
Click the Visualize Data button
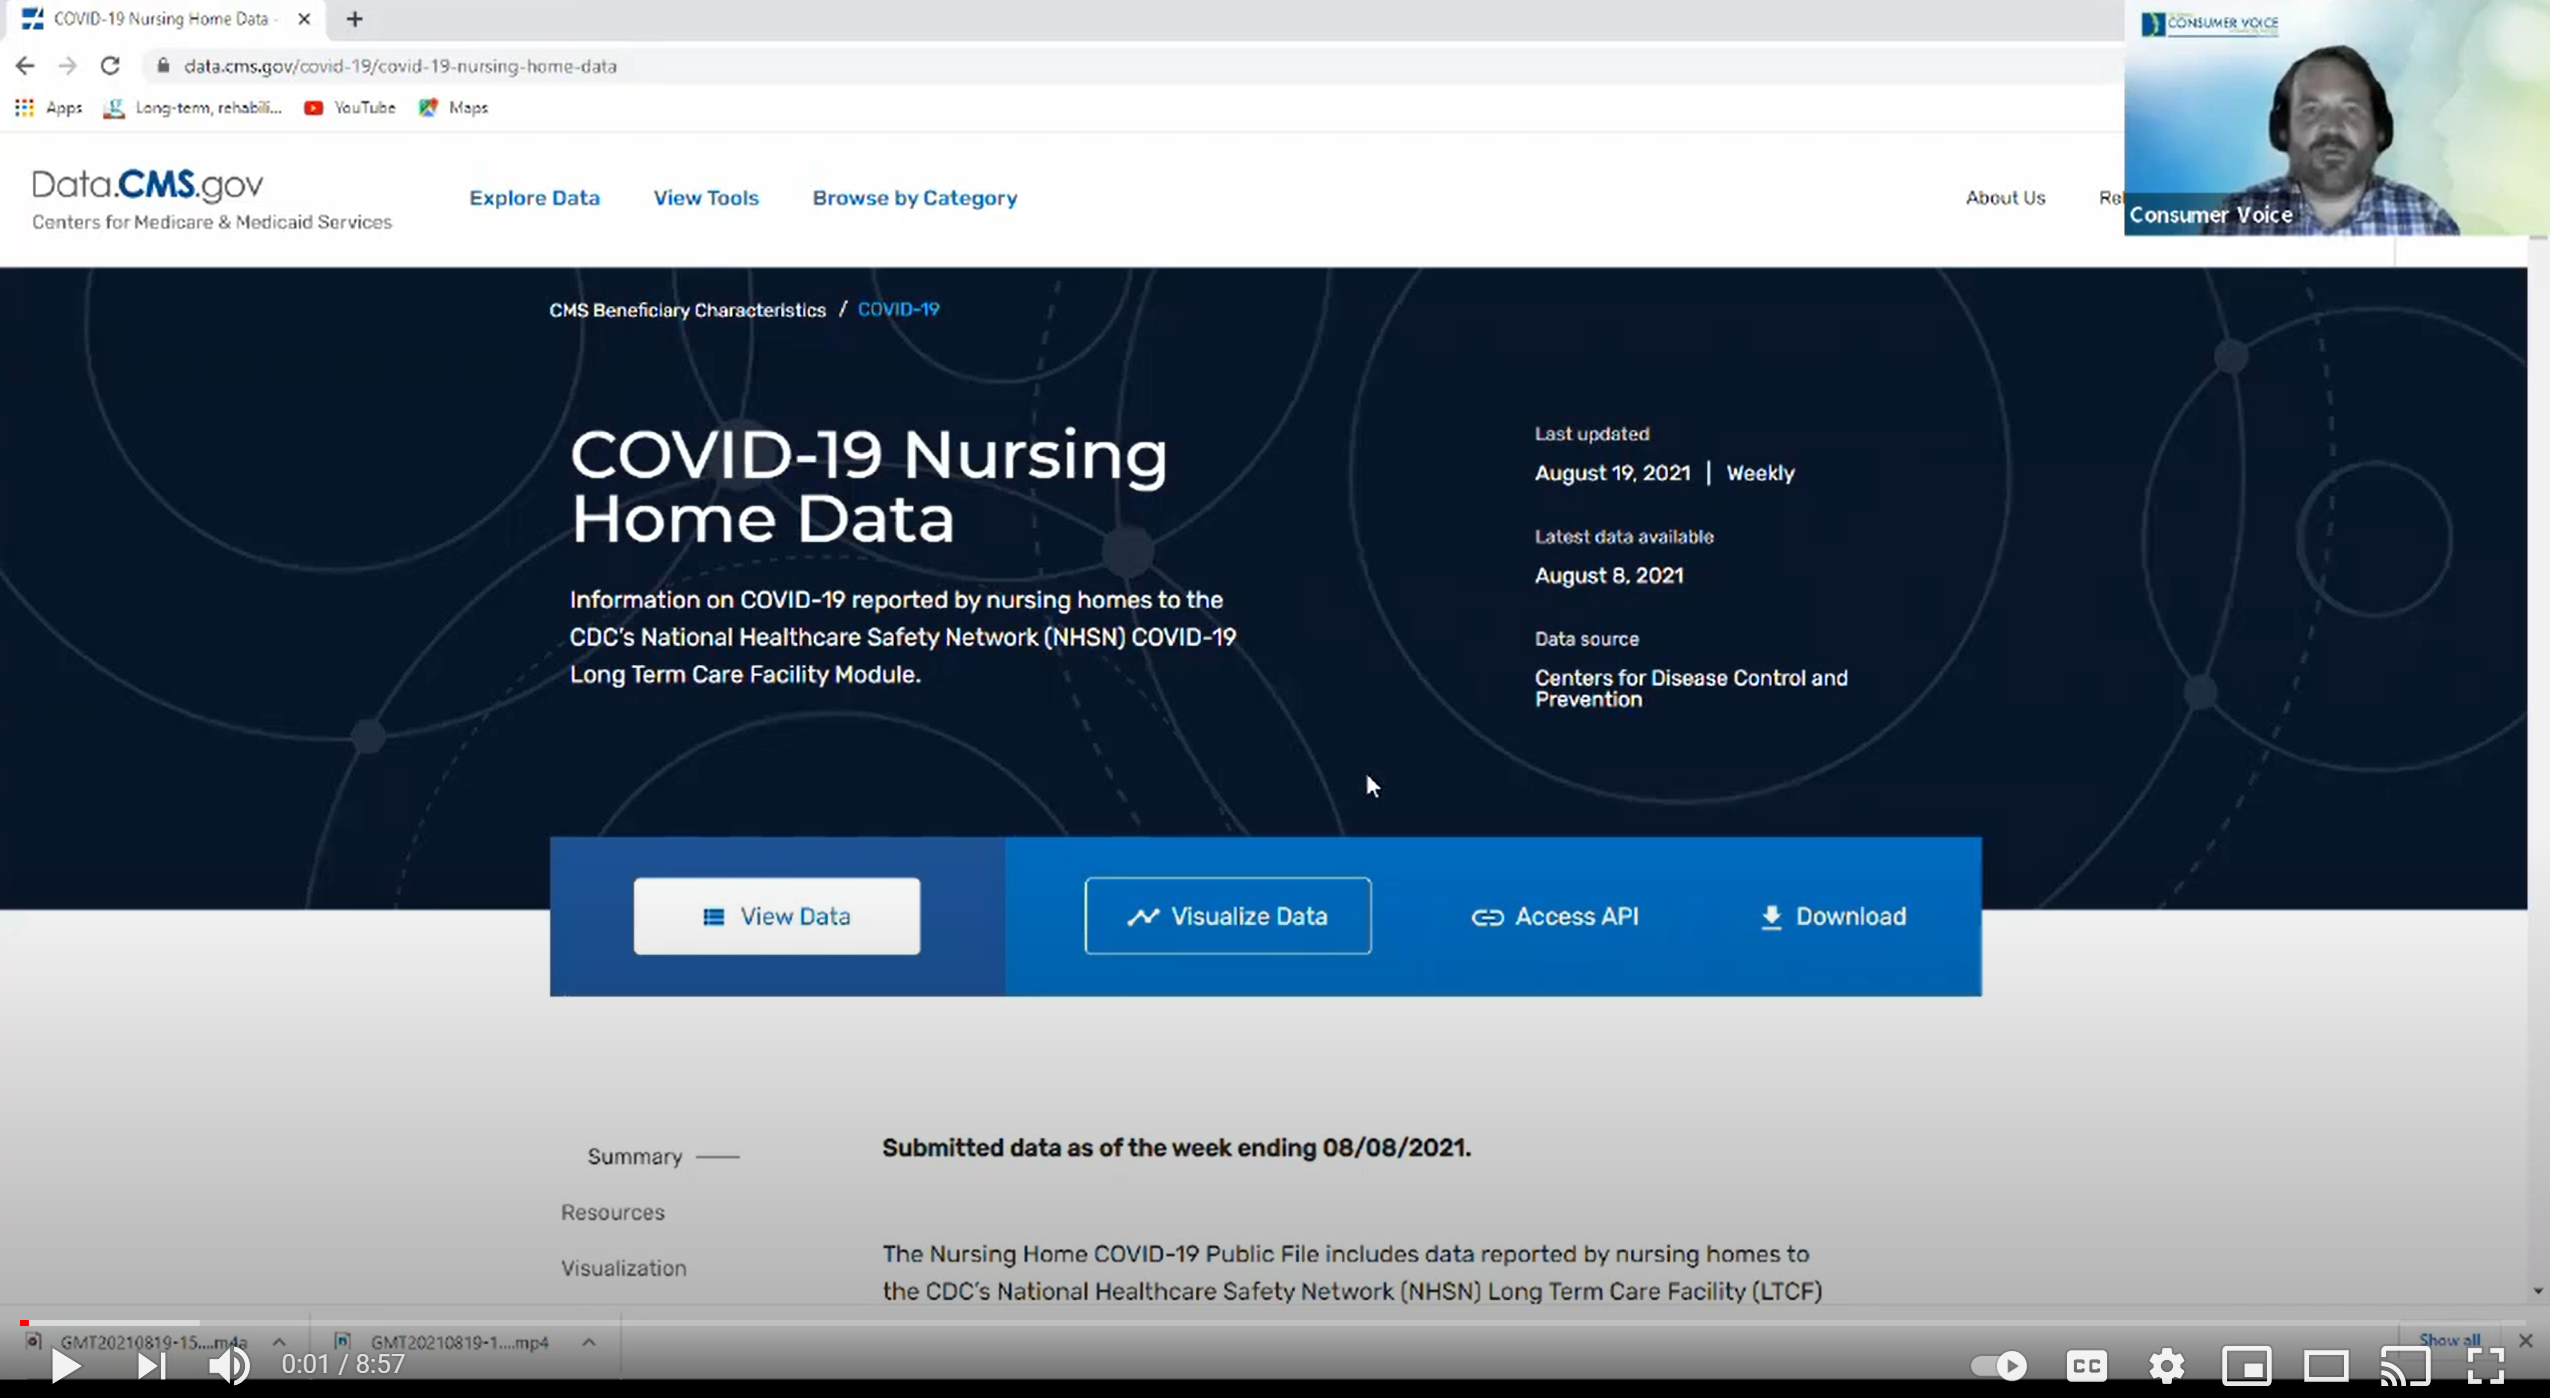tap(1227, 916)
